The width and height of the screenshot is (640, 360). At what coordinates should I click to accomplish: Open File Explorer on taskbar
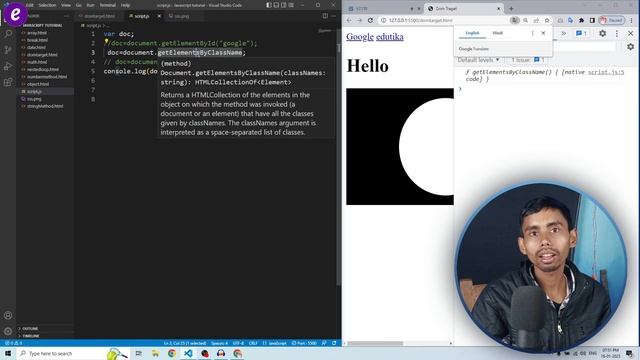coord(155,353)
